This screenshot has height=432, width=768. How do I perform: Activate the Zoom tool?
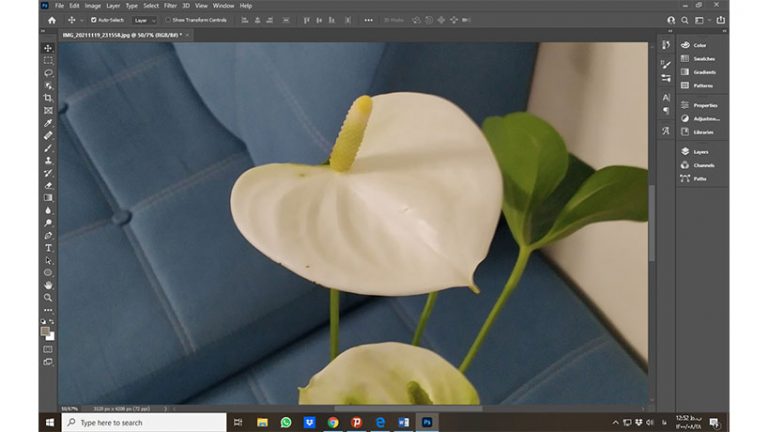(48, 297)
